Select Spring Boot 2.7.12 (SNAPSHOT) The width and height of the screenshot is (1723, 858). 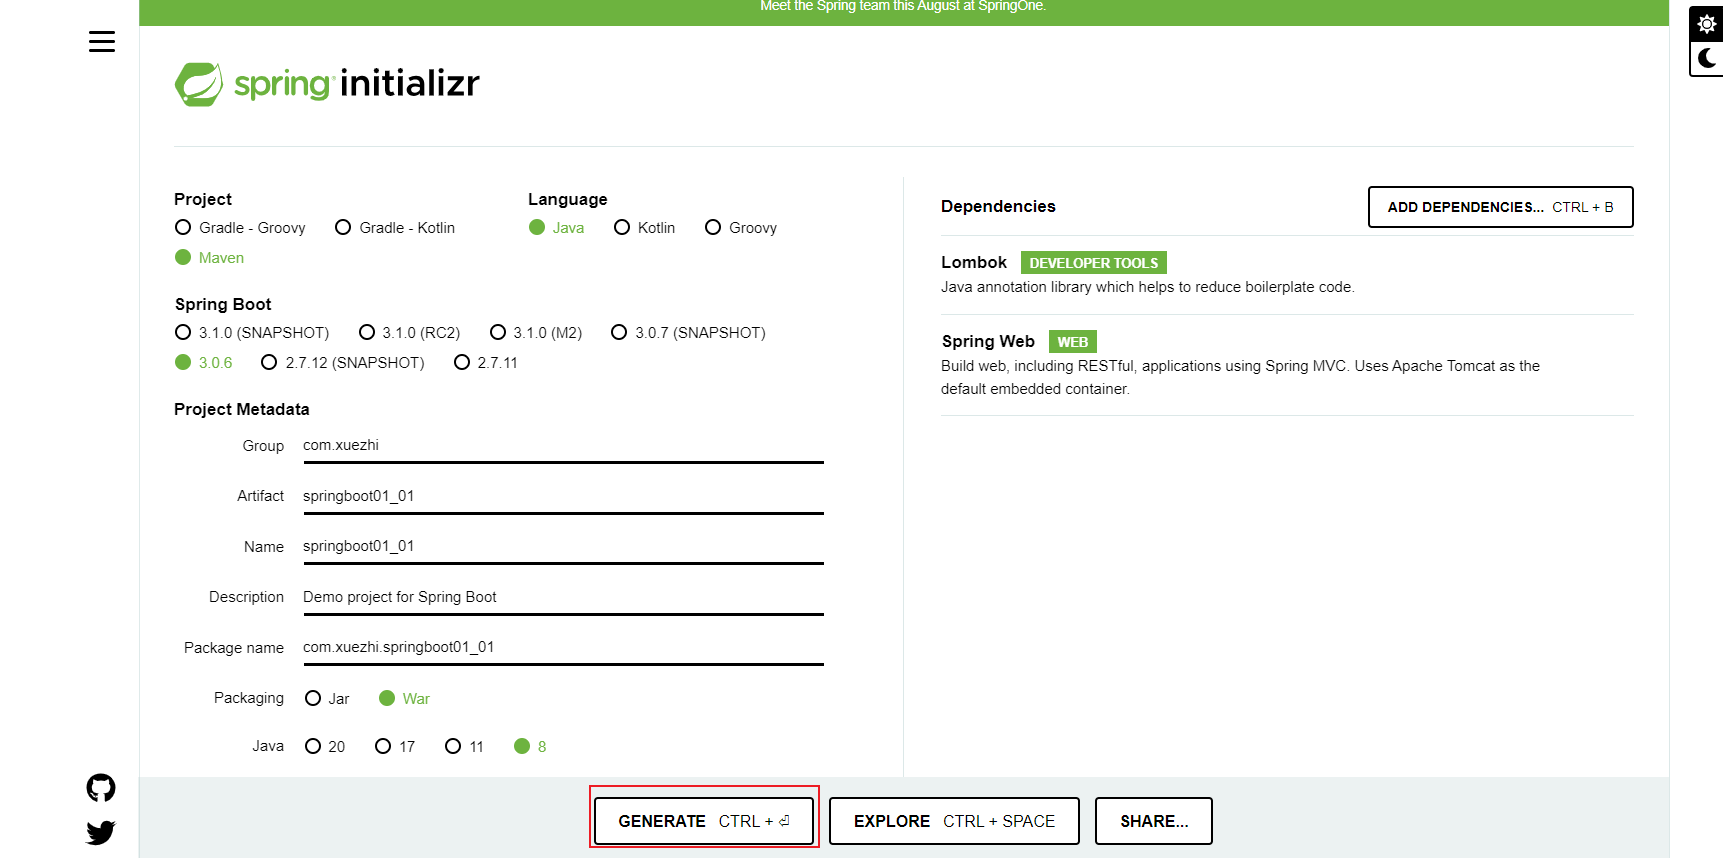(343, 363)
